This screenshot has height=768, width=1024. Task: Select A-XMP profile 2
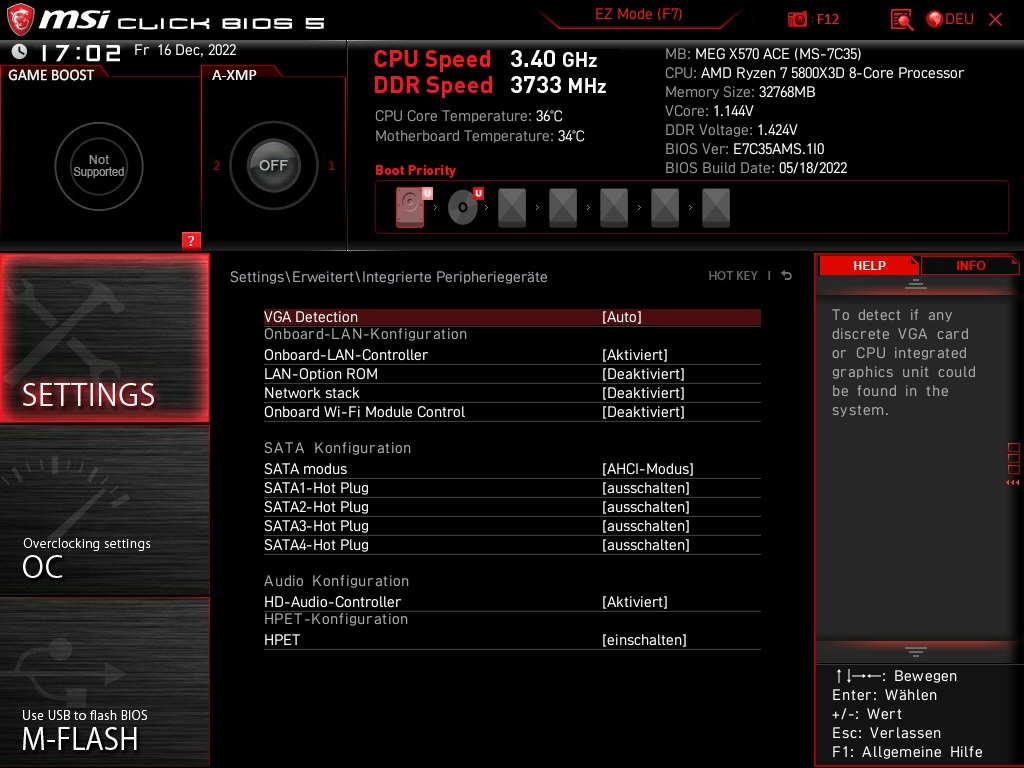[x=216, y=165]
